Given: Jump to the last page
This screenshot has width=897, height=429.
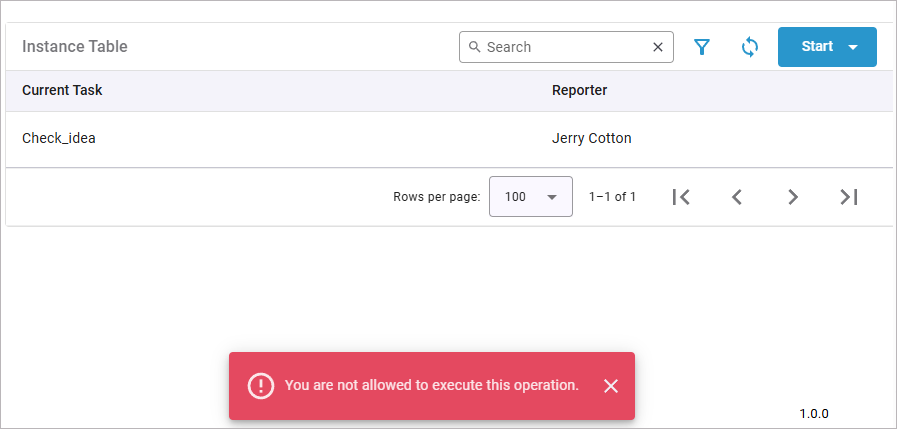Looking at the screenshot, I should tap(849, 197).
